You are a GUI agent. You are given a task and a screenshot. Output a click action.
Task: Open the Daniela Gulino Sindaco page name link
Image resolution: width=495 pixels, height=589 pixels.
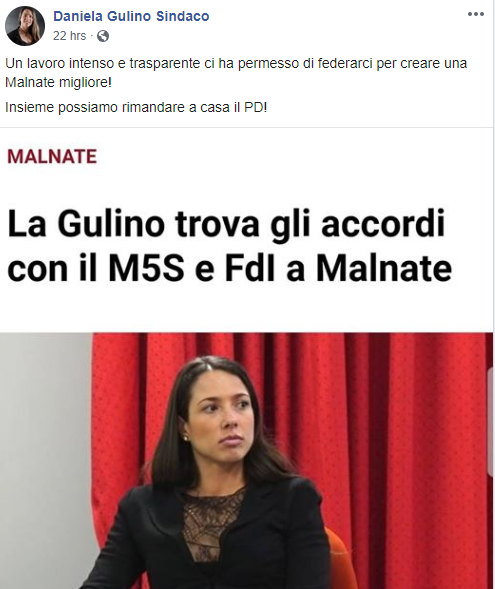pyautogui.click(x=131, y=16)
